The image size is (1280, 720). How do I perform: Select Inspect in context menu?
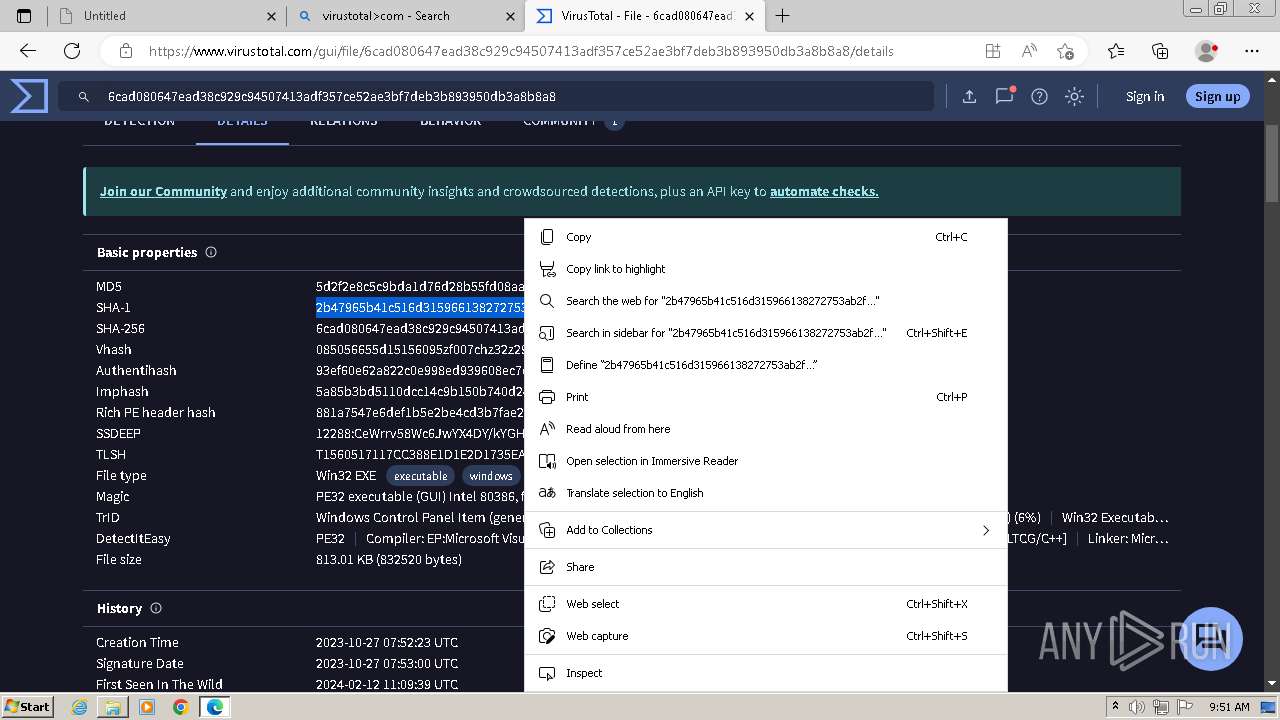pos(765,673)
